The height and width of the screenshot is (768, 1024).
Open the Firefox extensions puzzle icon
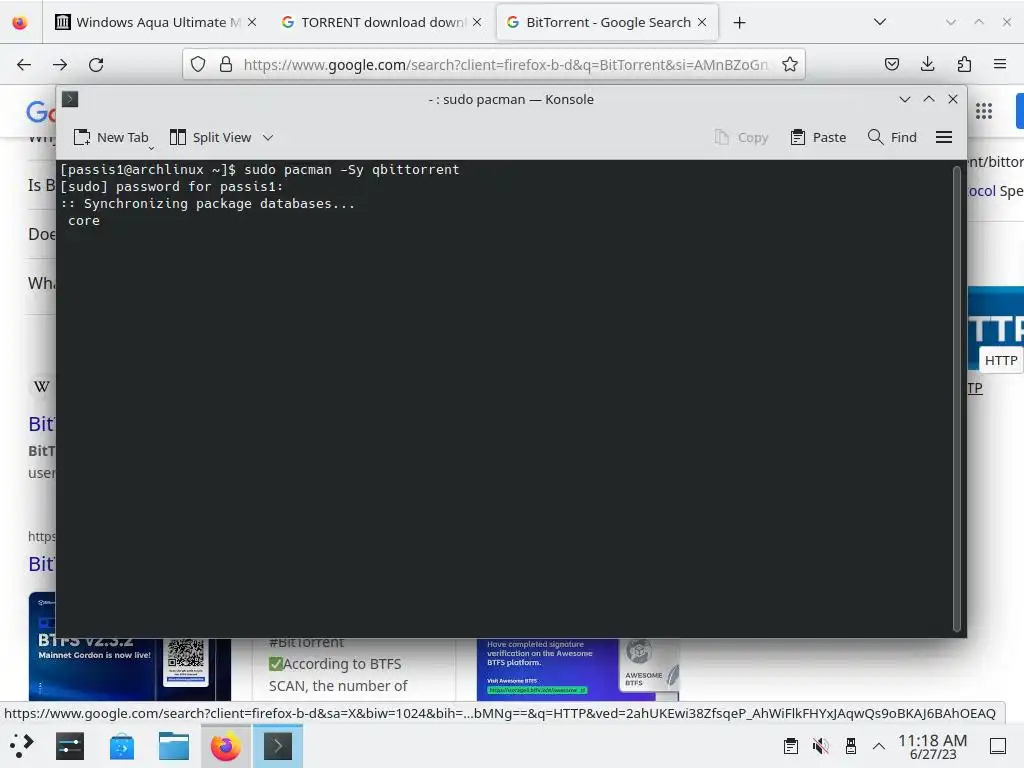tap(964, 64)
